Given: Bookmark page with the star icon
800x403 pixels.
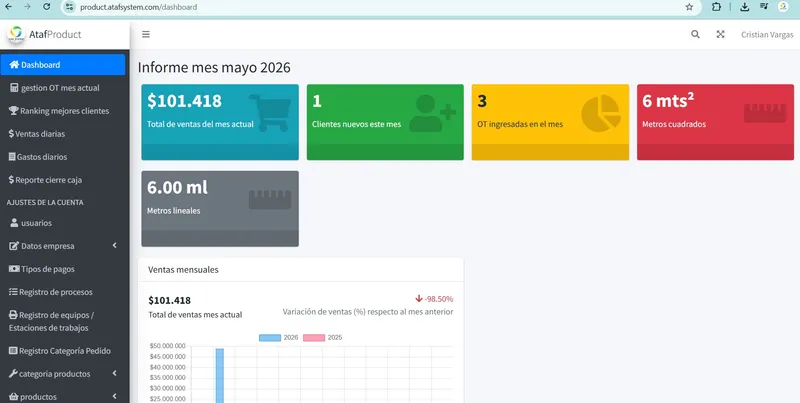Looking at the screenshot, I should (x=689, y=7).
